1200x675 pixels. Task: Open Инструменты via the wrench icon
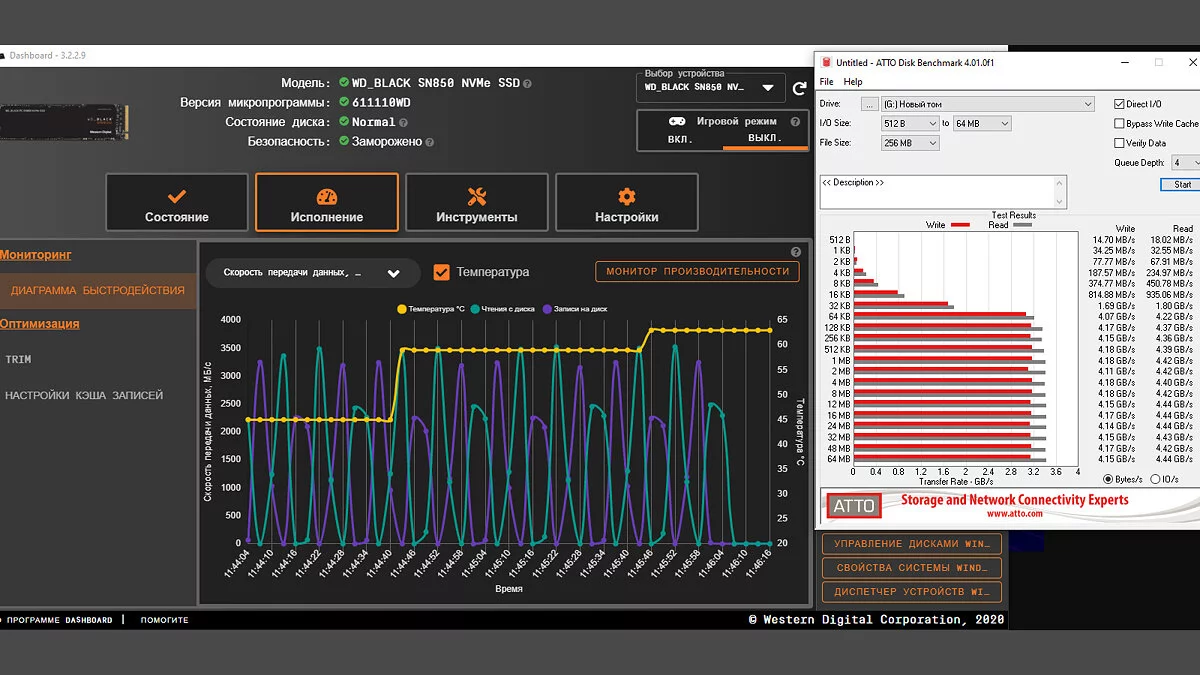tap(477, 197)
